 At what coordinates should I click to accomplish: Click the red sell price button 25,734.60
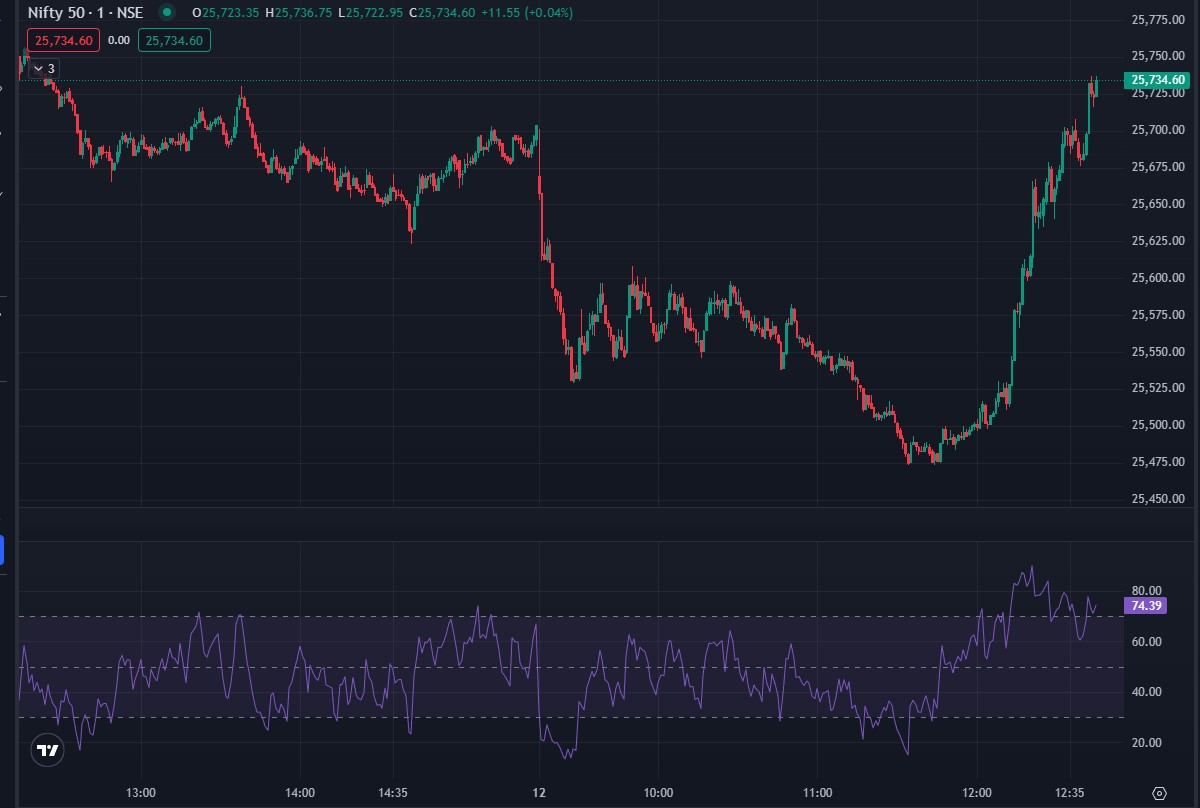coord(64,41)
